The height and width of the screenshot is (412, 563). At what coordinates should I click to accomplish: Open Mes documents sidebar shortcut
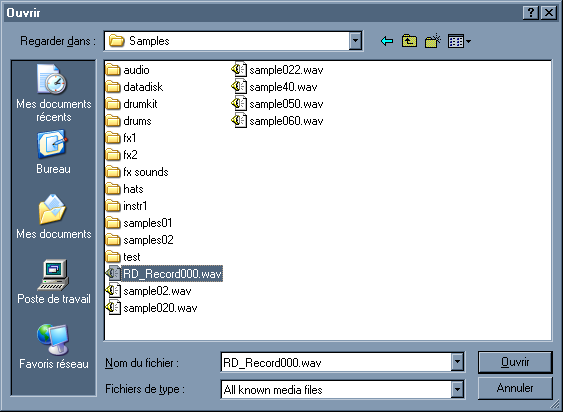53,217
